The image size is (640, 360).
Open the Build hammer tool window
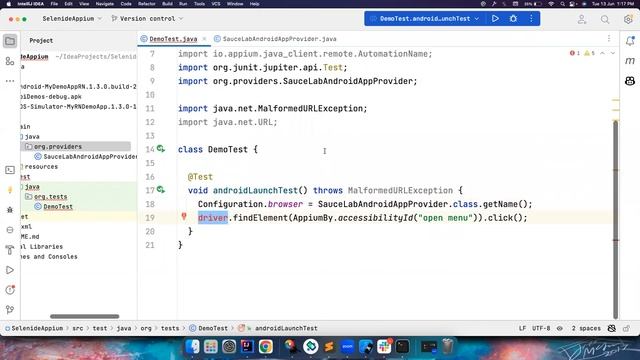(10, 250)
